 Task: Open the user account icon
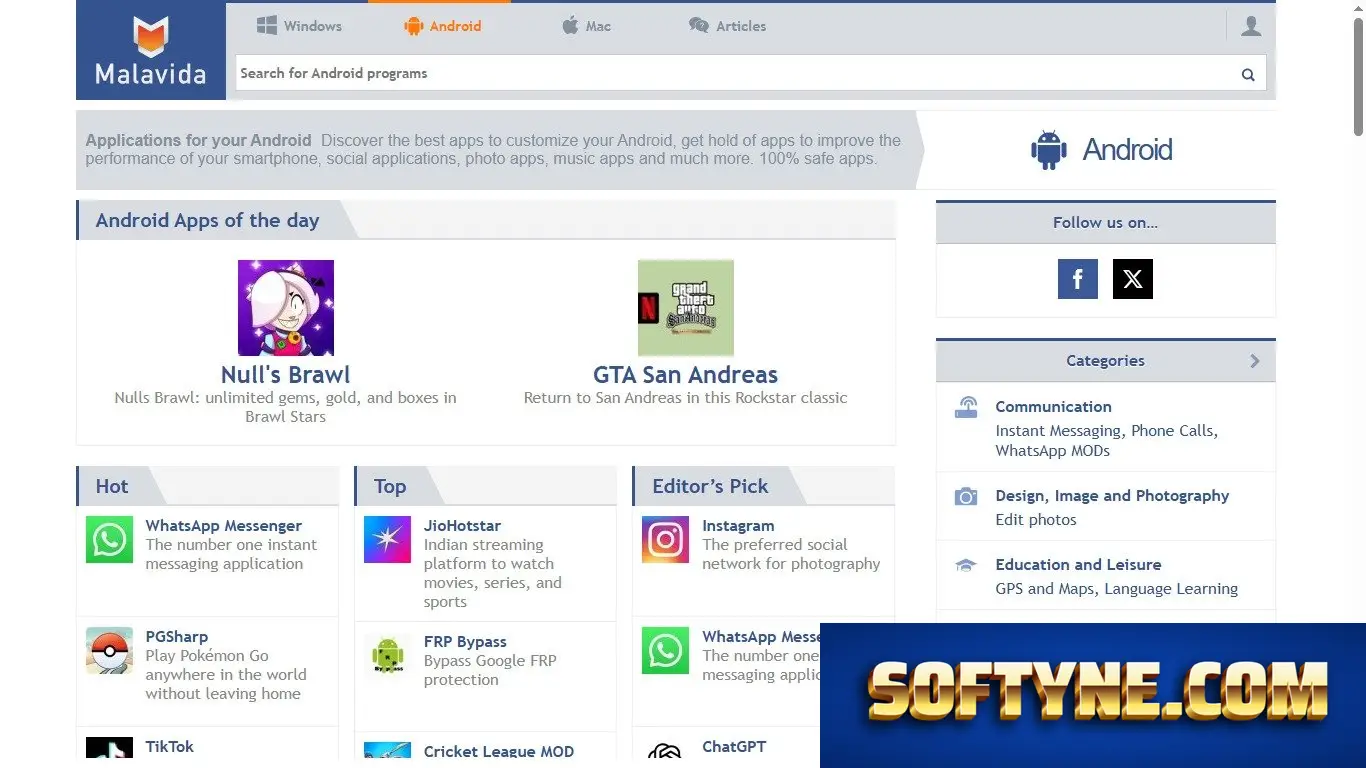(x=1250, y=26)
